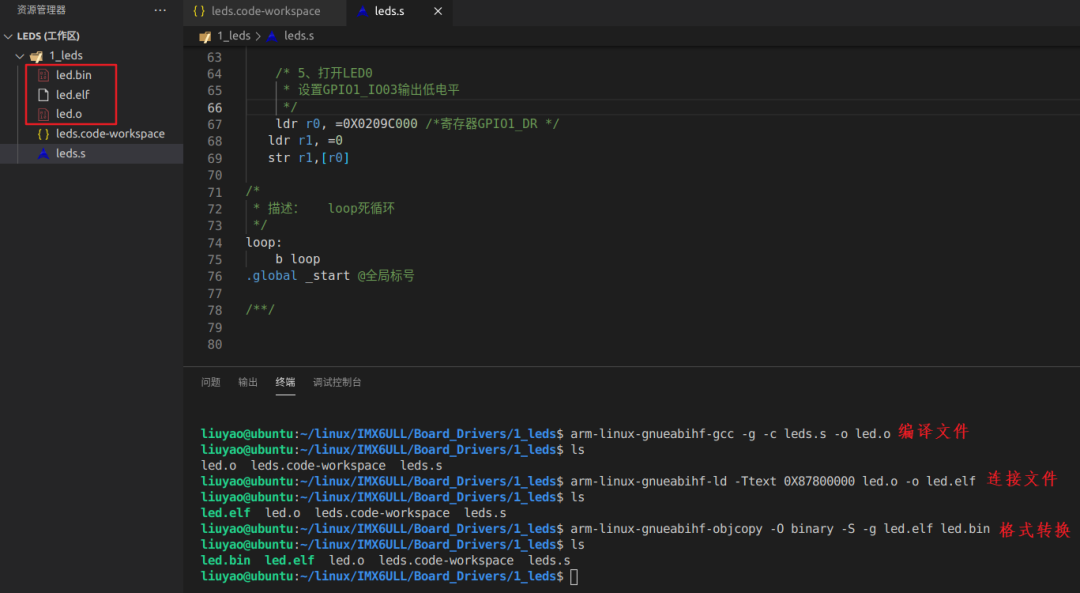Close the leds.s editor tab

[438, 12]
